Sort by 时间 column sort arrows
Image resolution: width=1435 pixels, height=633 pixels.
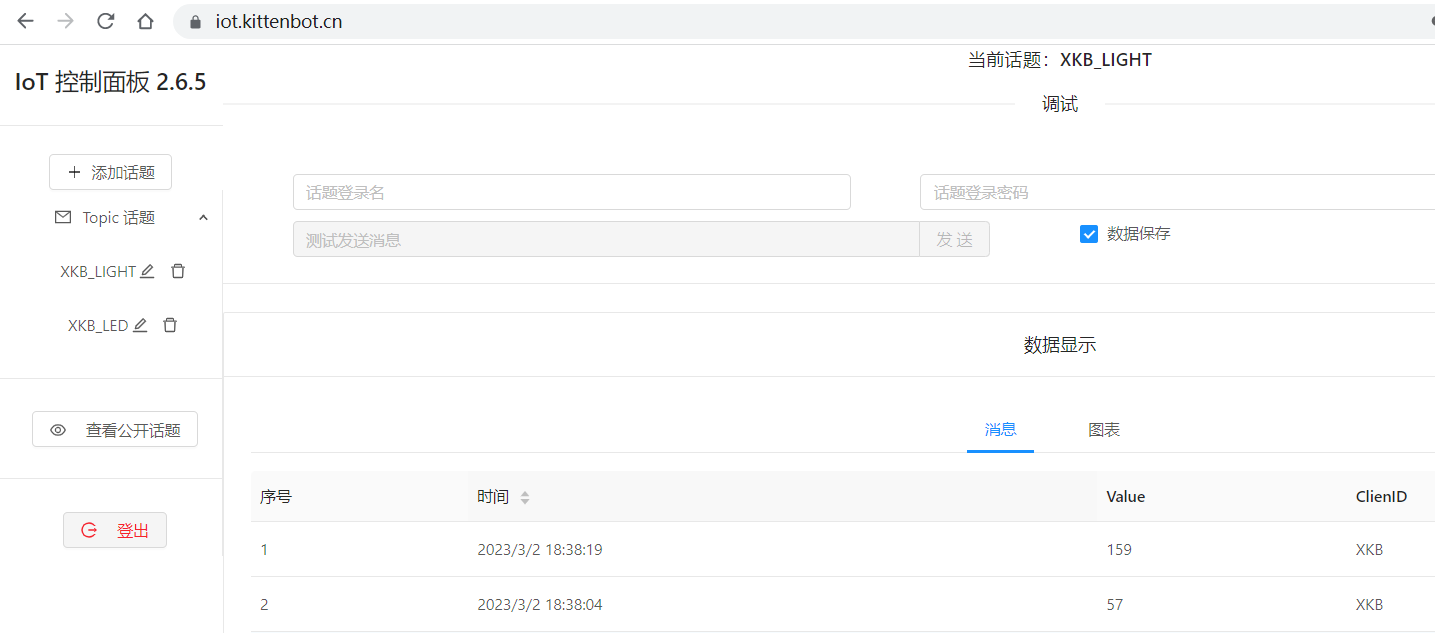tap(525, 497)
